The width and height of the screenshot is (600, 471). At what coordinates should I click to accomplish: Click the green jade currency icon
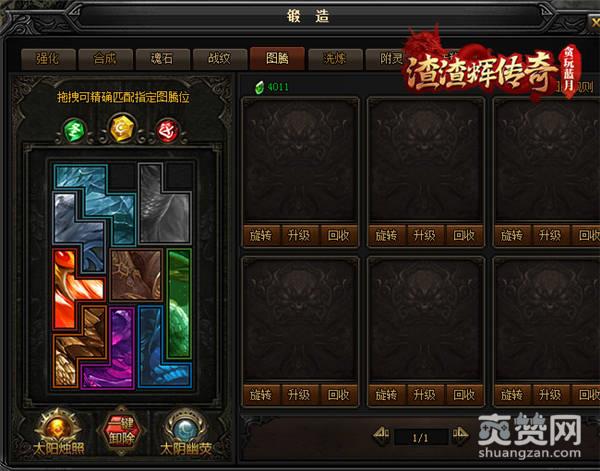pos(259,87)
